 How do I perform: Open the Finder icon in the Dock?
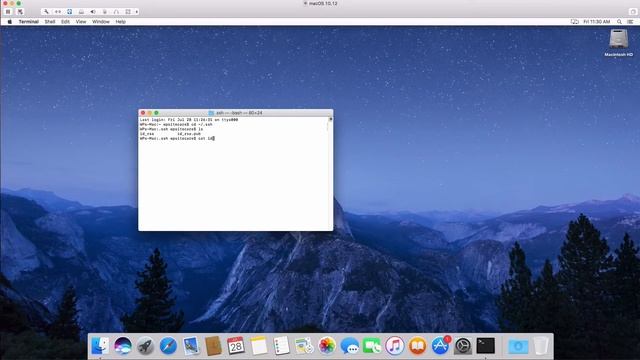coord(100,346)
